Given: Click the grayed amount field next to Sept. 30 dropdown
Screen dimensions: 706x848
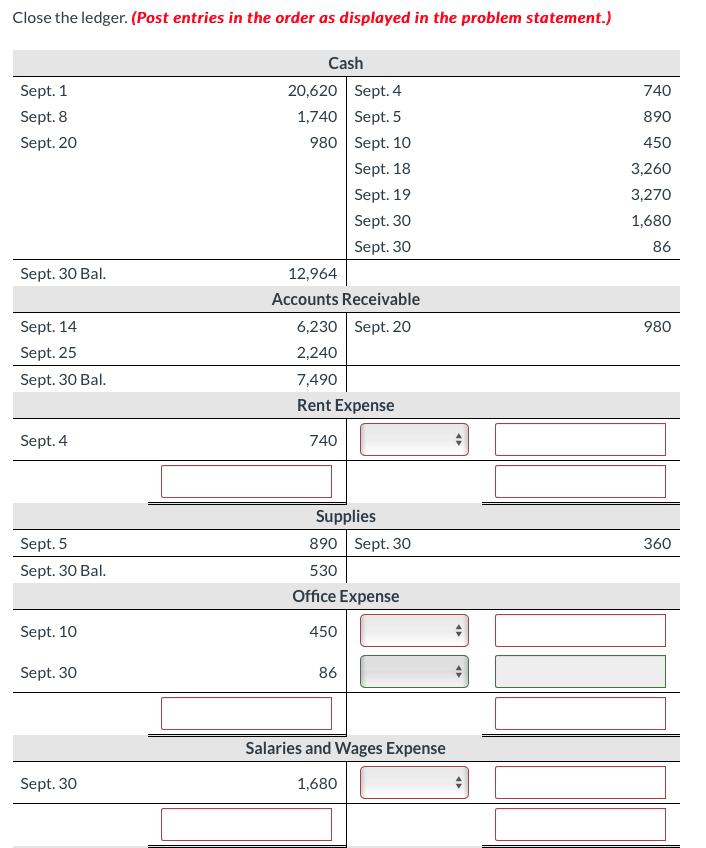Looking at the screenshot, I should (x=580, y=671).
